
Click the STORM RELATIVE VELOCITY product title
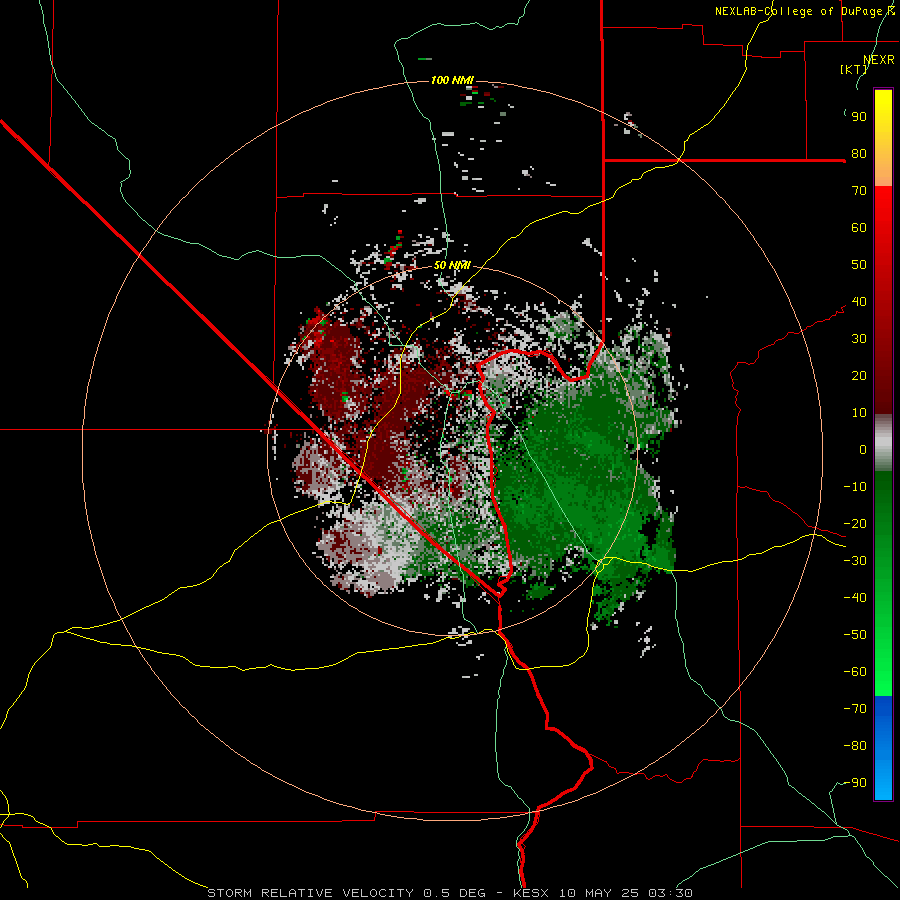310,893
